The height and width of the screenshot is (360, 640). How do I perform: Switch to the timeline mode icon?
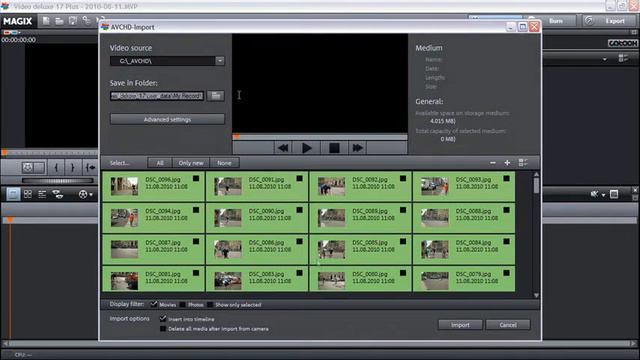(x=42, y=194)
